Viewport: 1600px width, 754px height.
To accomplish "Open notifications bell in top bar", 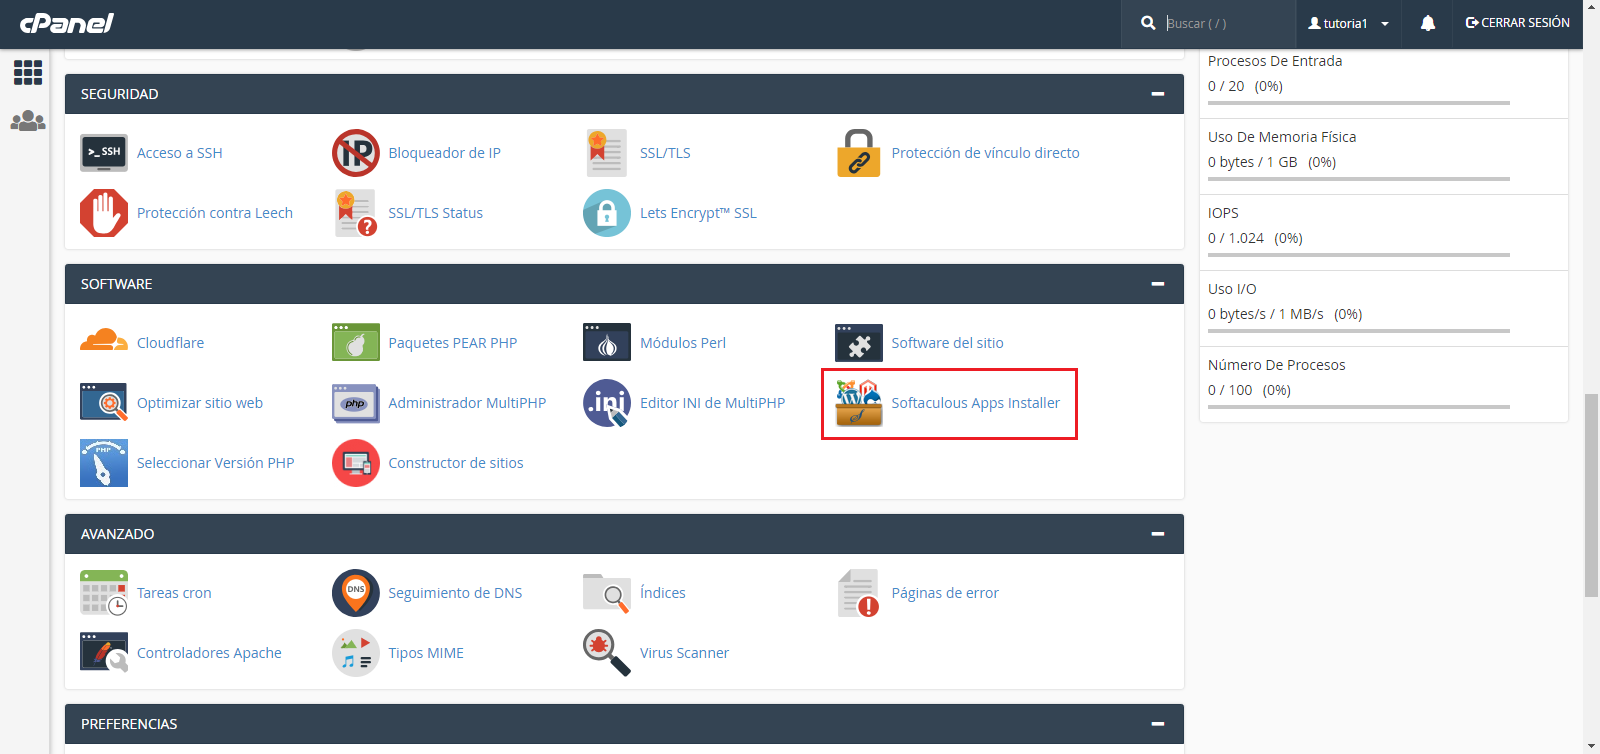I will (x=1428, y=23).
